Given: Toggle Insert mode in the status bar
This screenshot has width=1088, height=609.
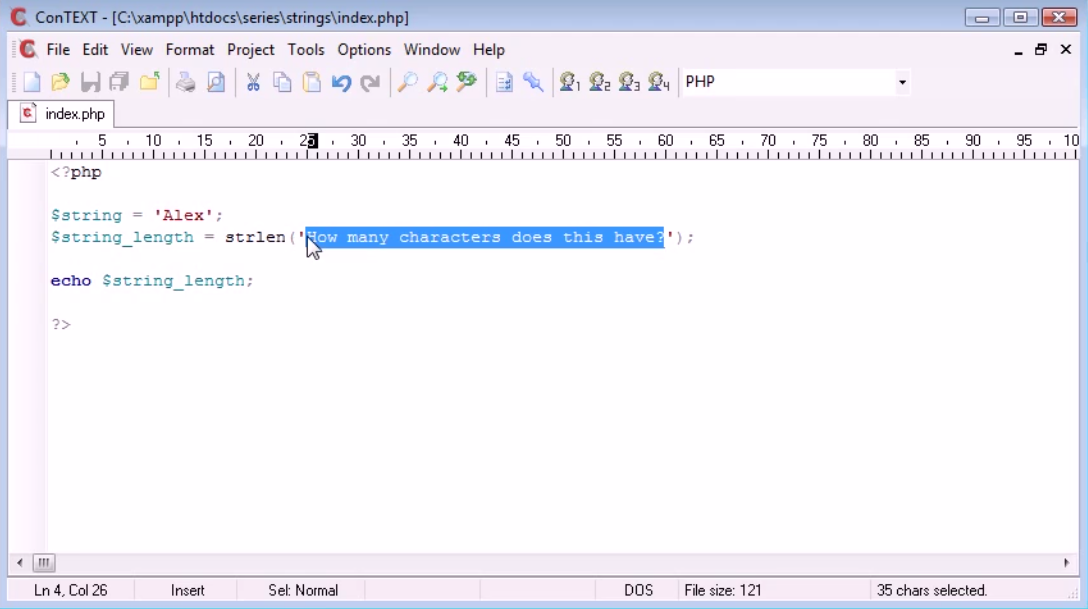Looking at the screenshot, I should click(187, 590).
